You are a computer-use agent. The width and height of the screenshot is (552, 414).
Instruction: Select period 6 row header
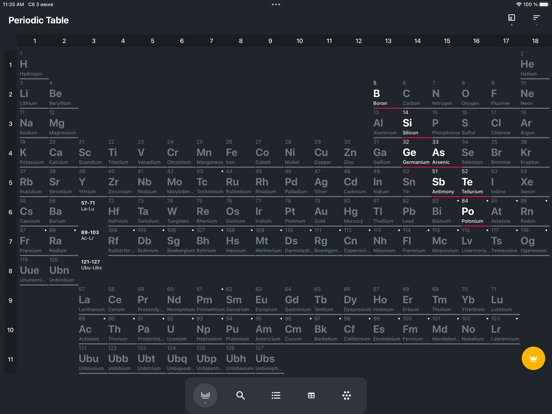tap(11, 212)
